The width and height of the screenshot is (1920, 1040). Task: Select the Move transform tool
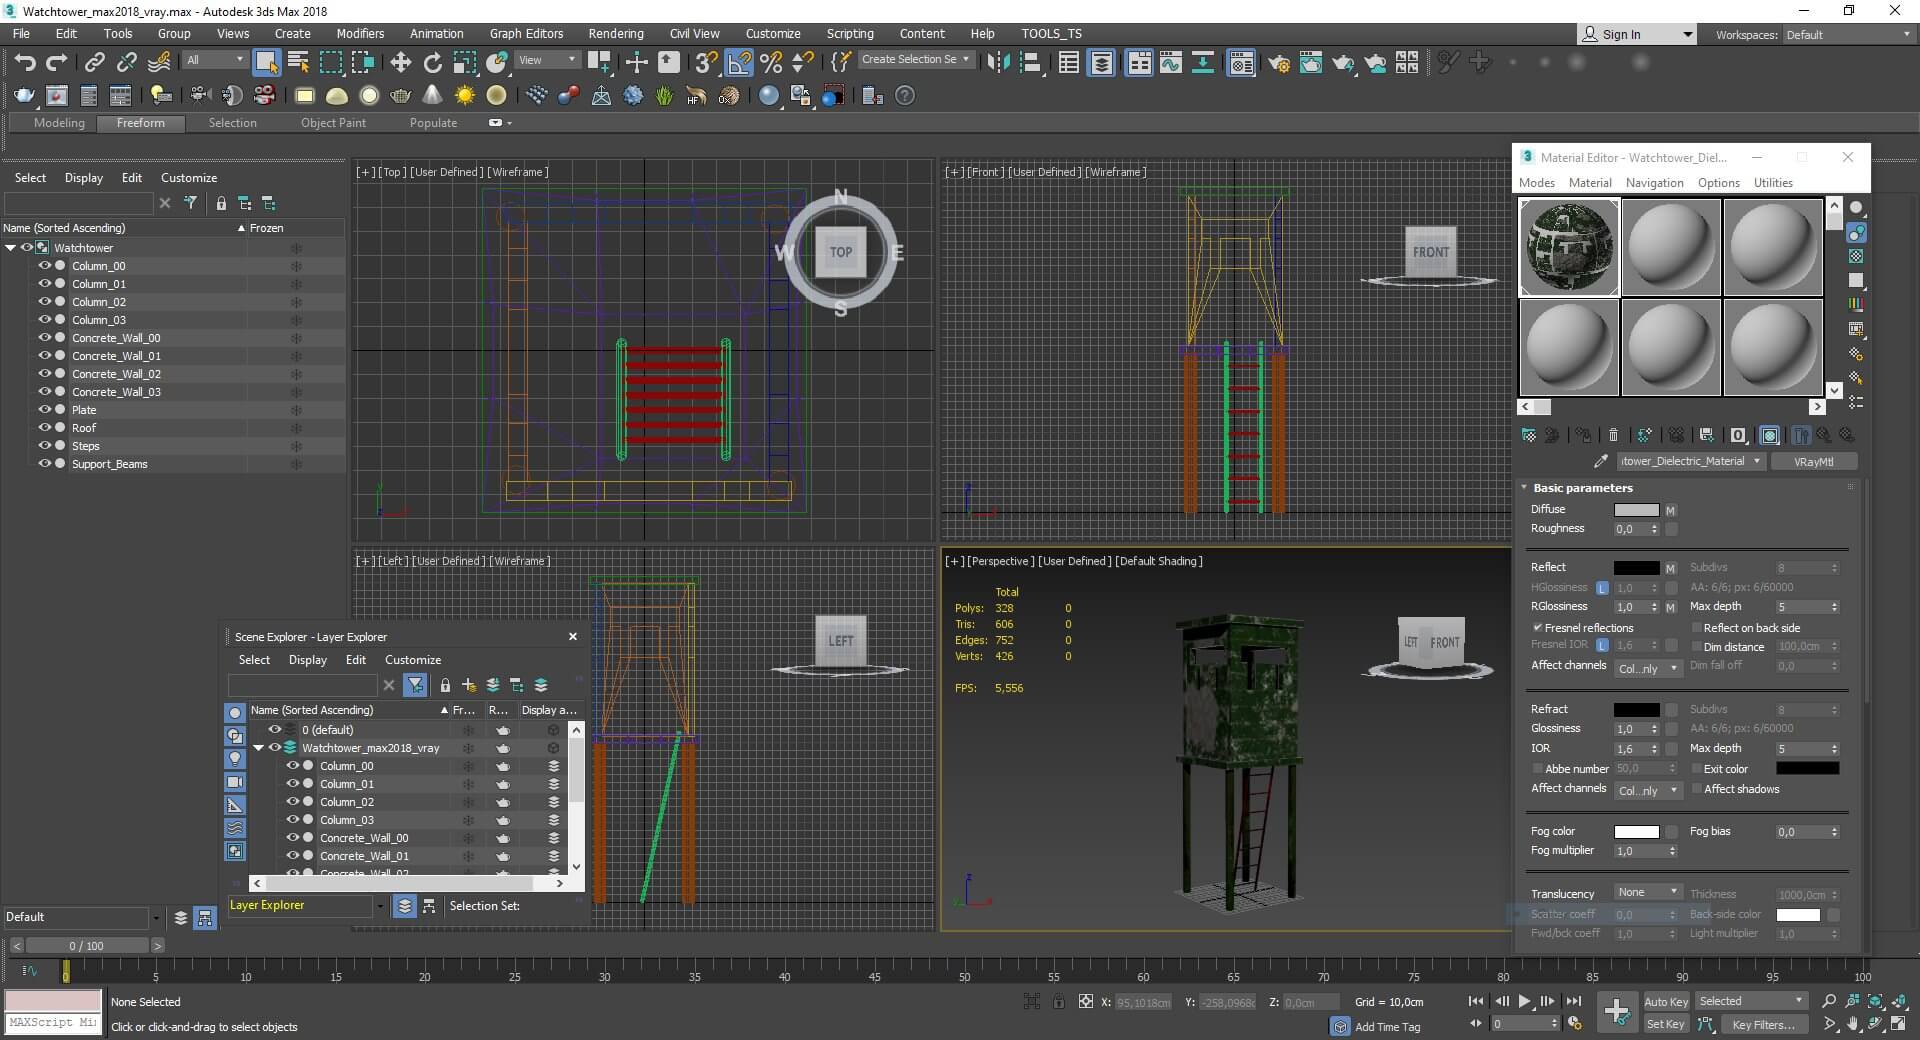400,62
